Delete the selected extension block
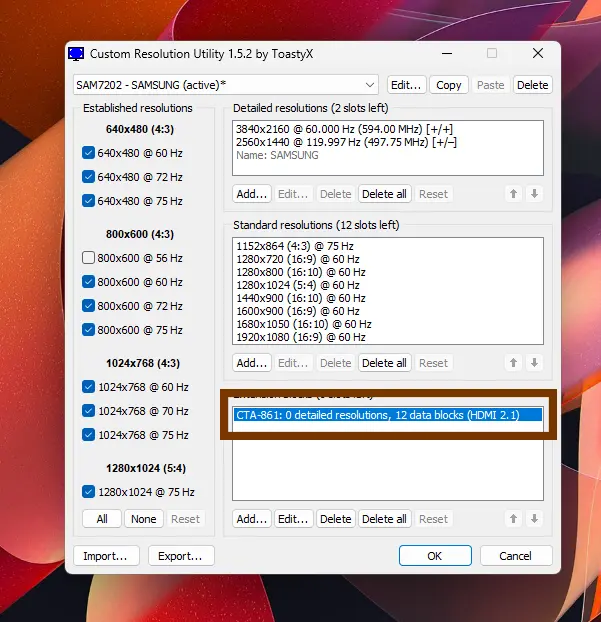The image size is (601, 622). point(336,519)
